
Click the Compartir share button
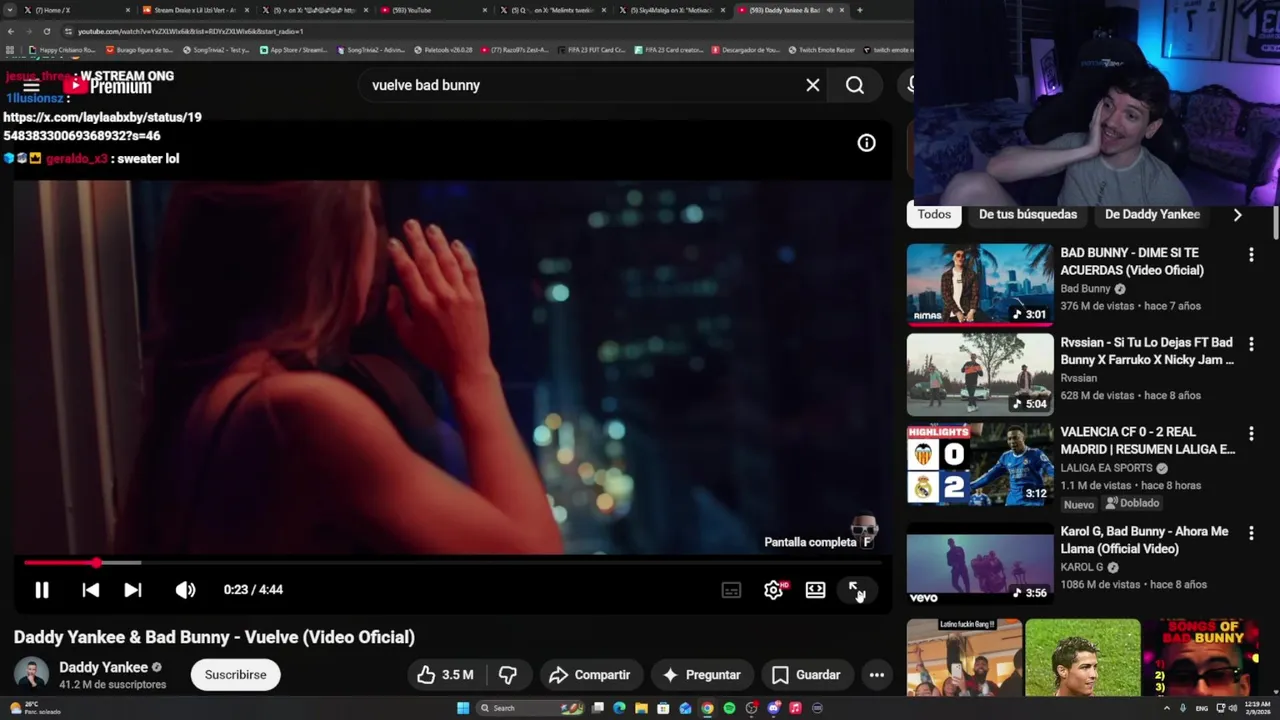click(x=589, y=675)
